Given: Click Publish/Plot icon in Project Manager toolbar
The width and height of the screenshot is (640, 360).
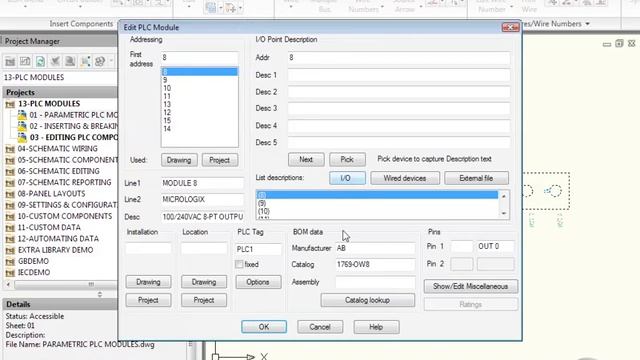Looking at the screenshot, I should tap(100, 61).
